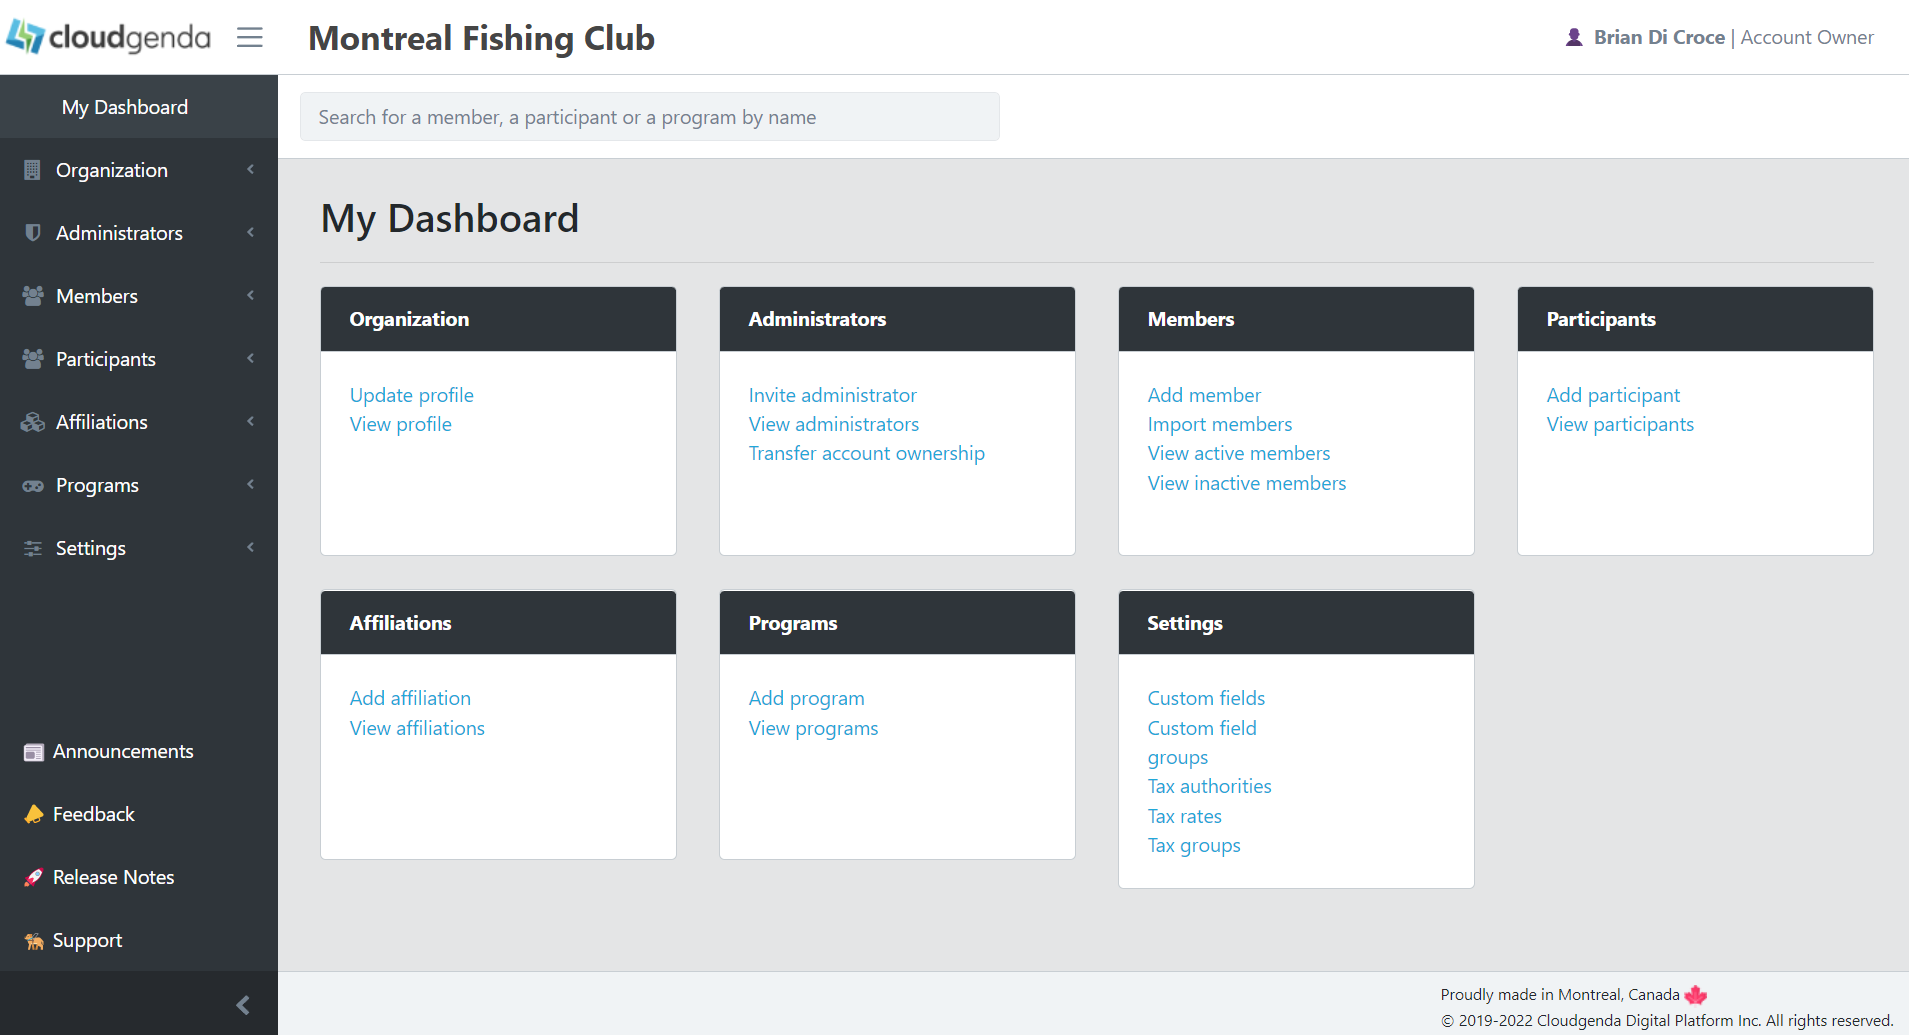The height and width of the screenshot is (1035, 1909).
Task: Open Support in the sidebar menu
Action: [x=88, y=940]
